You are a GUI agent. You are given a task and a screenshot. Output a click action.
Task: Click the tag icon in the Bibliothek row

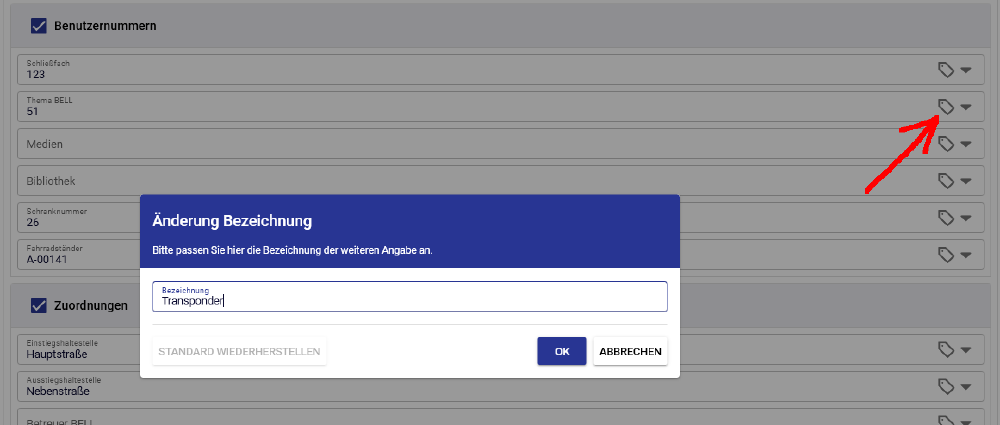[945, 181]
